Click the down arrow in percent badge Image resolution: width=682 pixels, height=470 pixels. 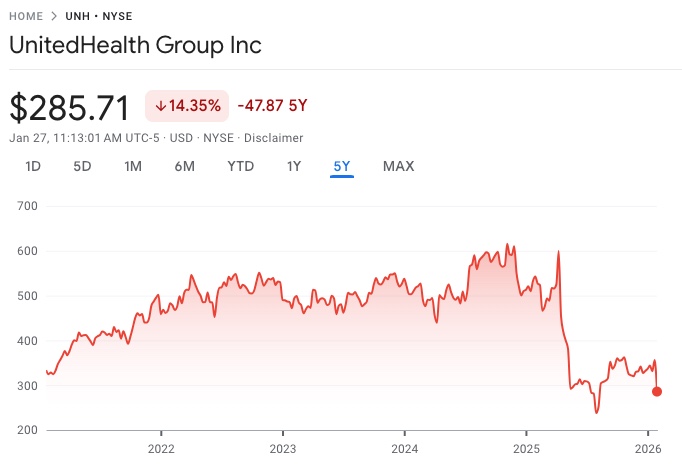[160, 106]
